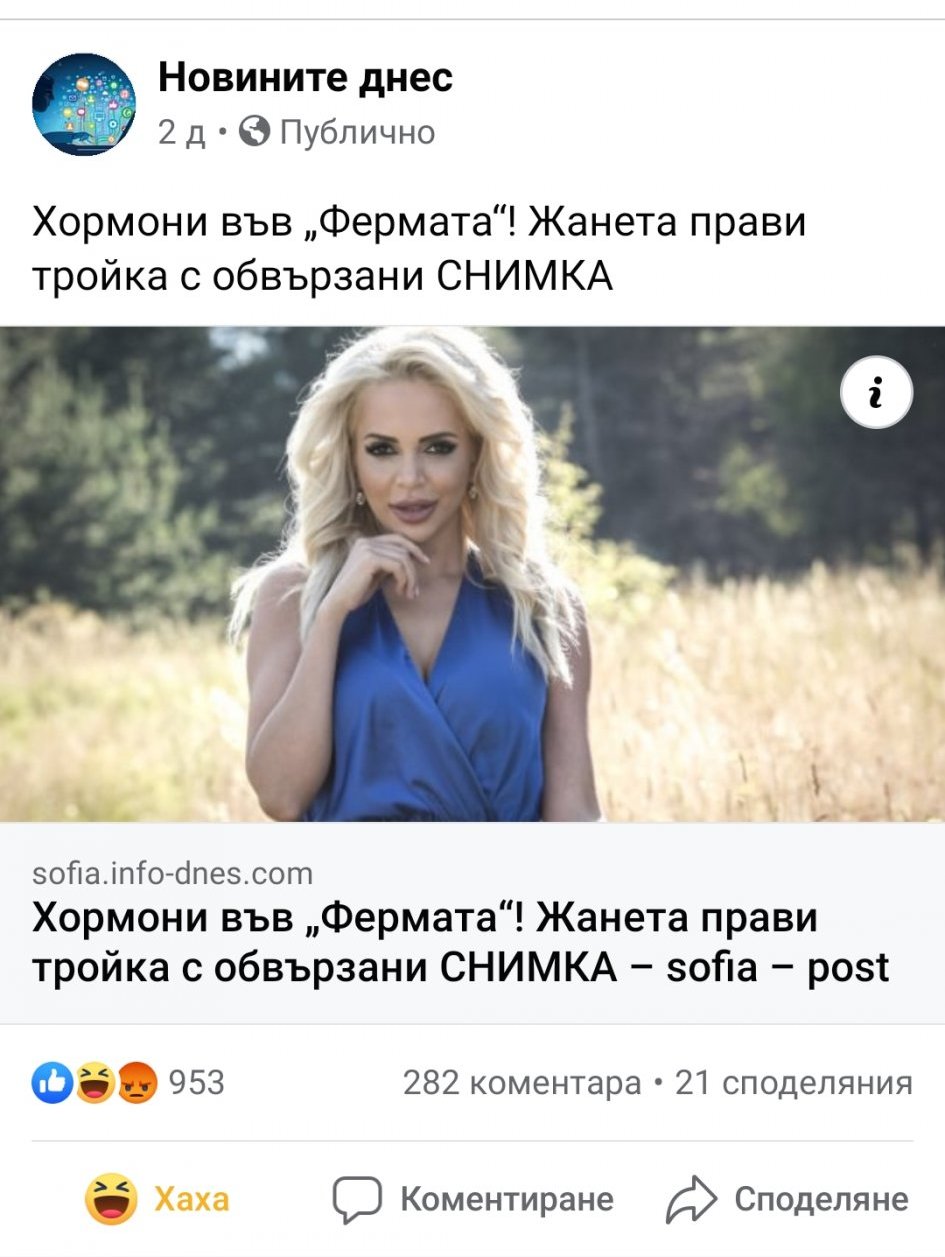Click the angry reaction icon

pos(137,1083)
